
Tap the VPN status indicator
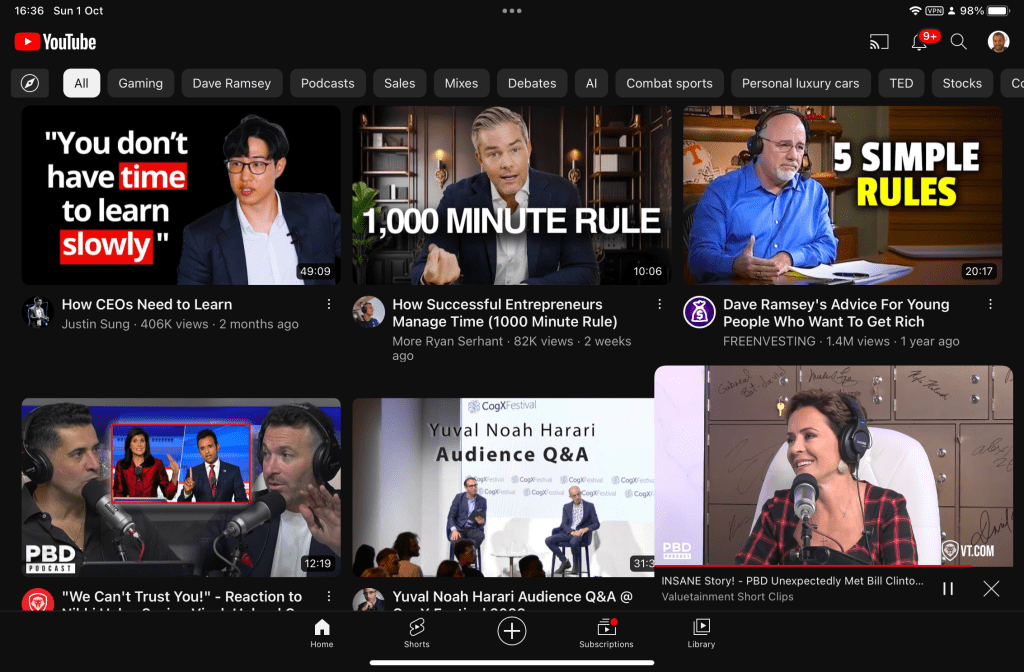click(x=935, y=10)
